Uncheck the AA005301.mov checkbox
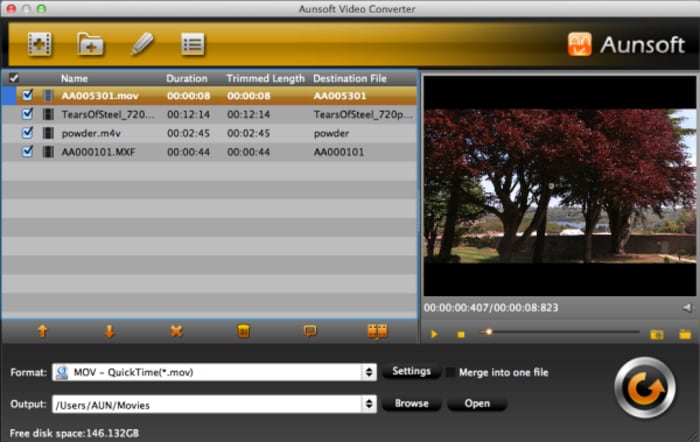The height and width of the screenshot is (442, 700). click(27, 95)
